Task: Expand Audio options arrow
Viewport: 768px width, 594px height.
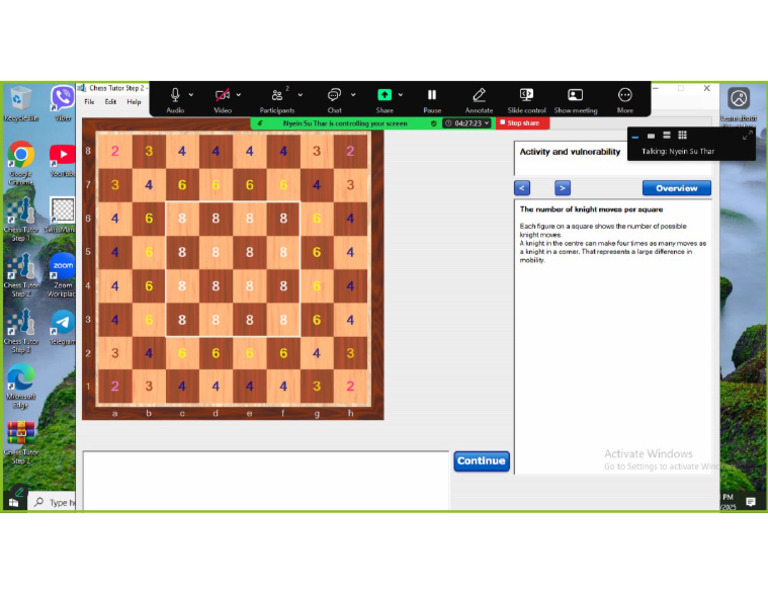Action: coord(191,95)
